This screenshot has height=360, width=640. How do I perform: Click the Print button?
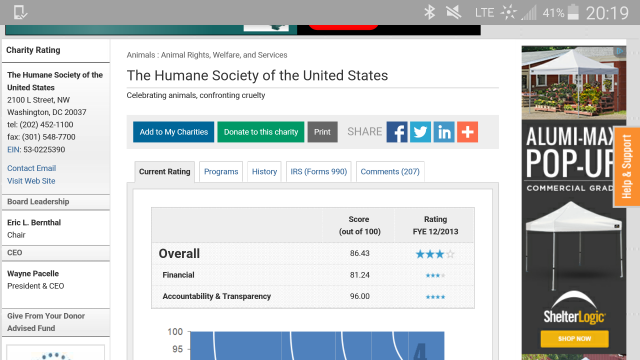[x=322, y=132]
